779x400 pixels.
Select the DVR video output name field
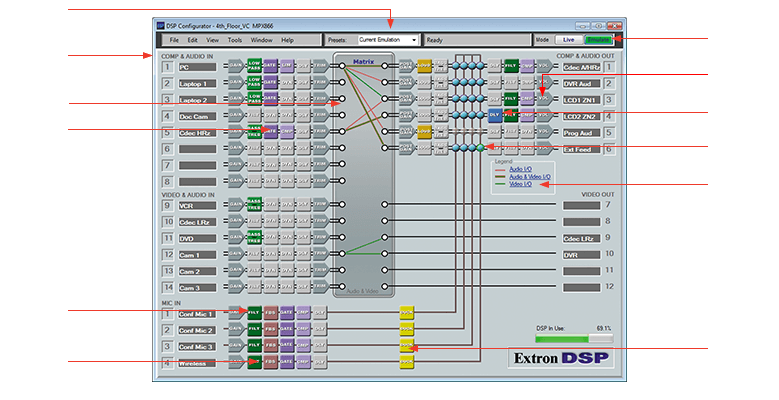(x=581, y=255)
